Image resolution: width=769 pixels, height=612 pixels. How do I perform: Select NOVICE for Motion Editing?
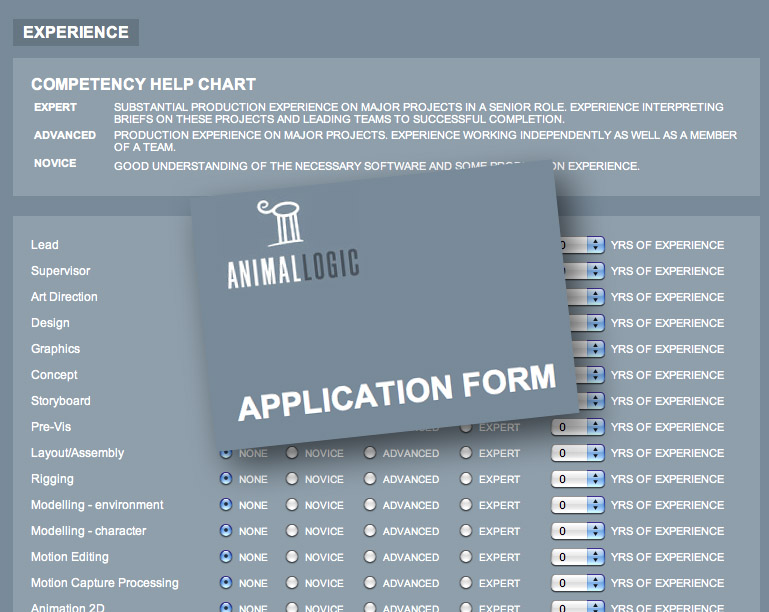pos(292,557)
